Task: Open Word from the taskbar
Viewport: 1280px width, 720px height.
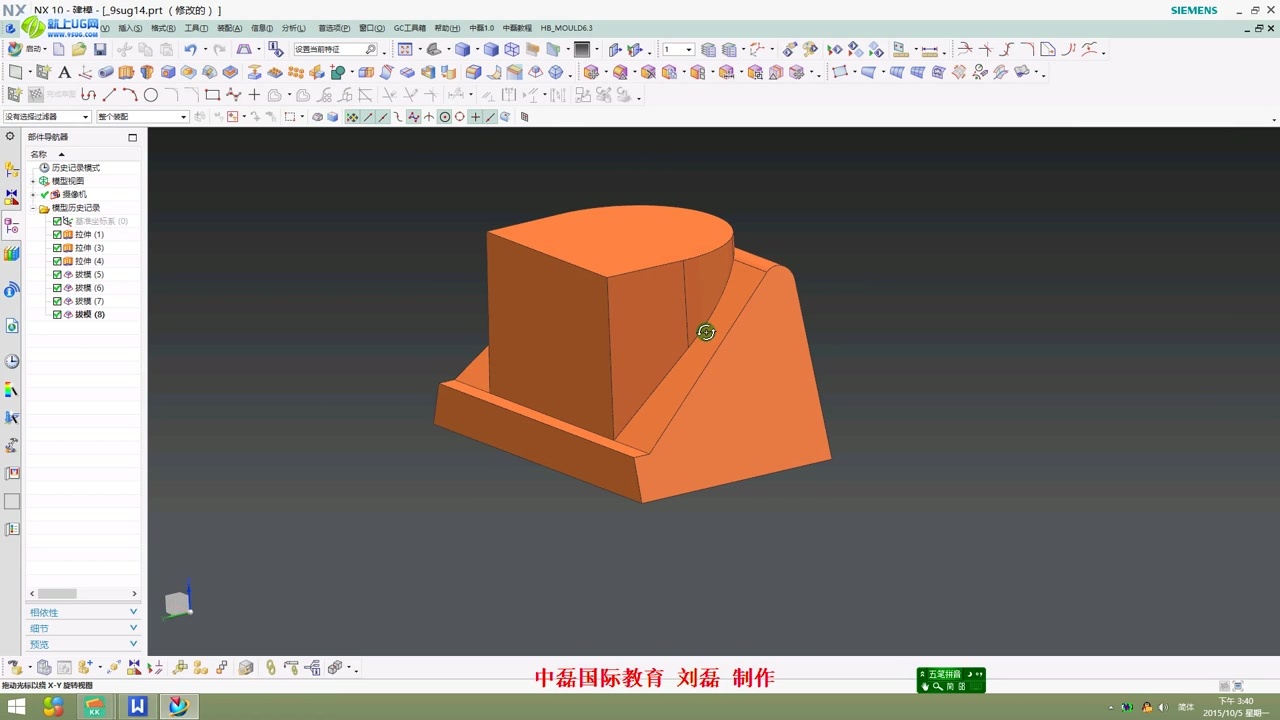Action: click(137, 707)
